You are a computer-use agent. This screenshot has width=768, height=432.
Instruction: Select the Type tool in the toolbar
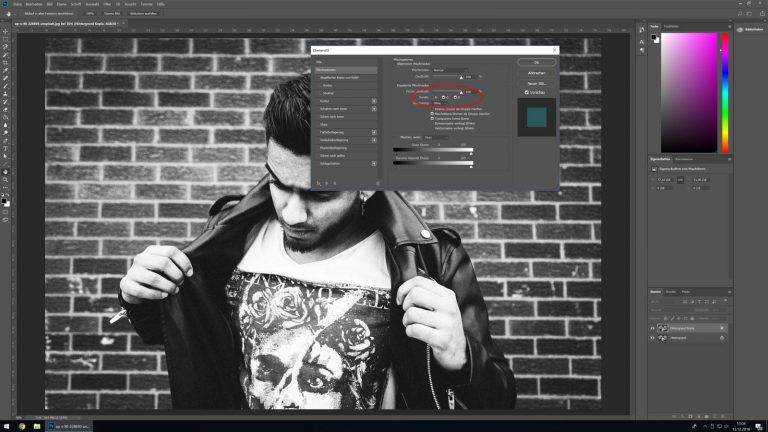(x=5, y=140)
